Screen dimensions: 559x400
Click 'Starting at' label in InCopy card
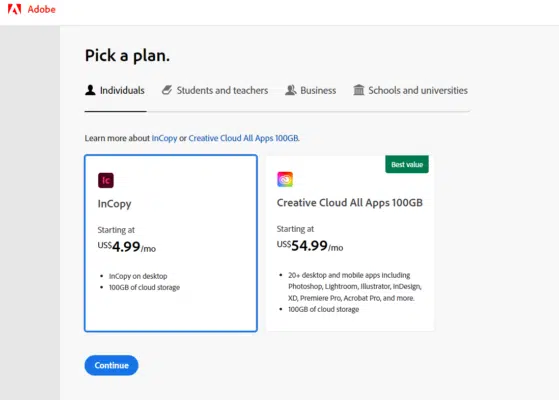tap(116, 230)
